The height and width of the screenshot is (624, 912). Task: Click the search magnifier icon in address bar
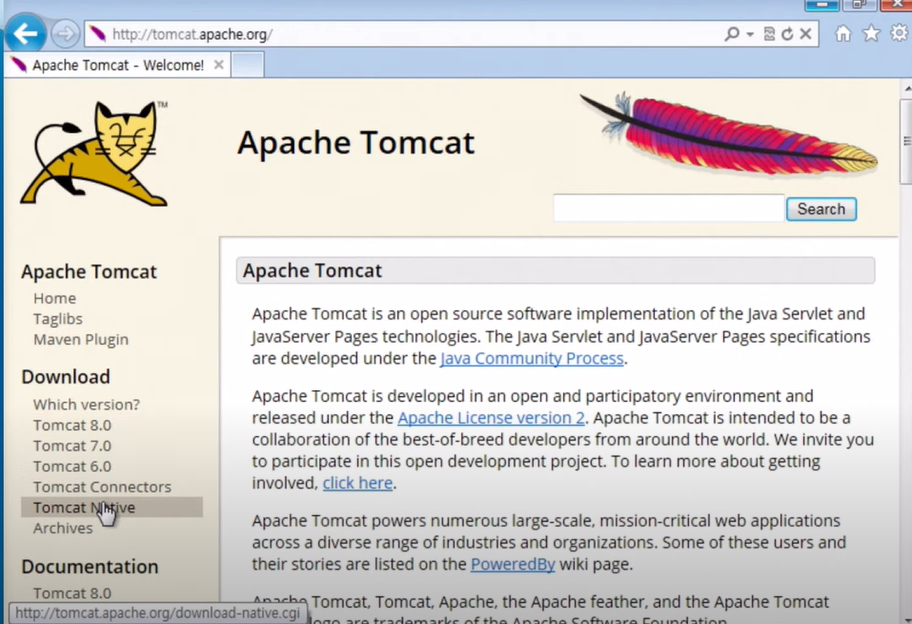pyautogui.click(x=732, y=34)
